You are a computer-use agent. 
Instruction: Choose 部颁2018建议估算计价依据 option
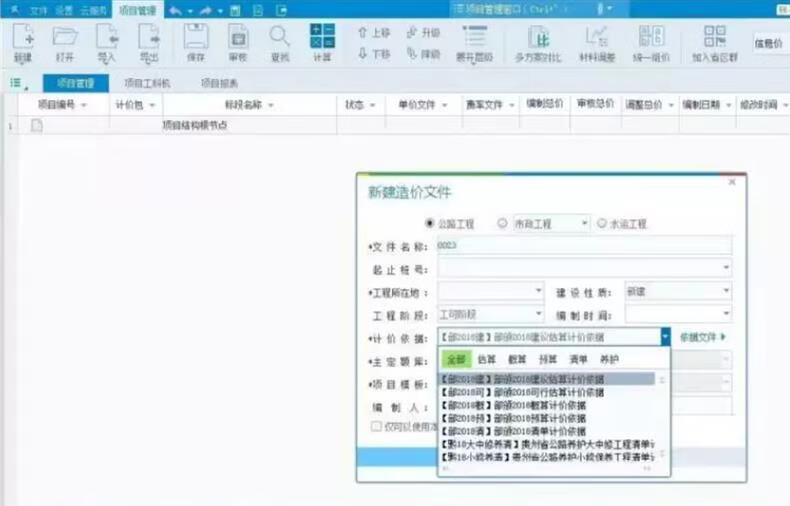pos(548,379)
